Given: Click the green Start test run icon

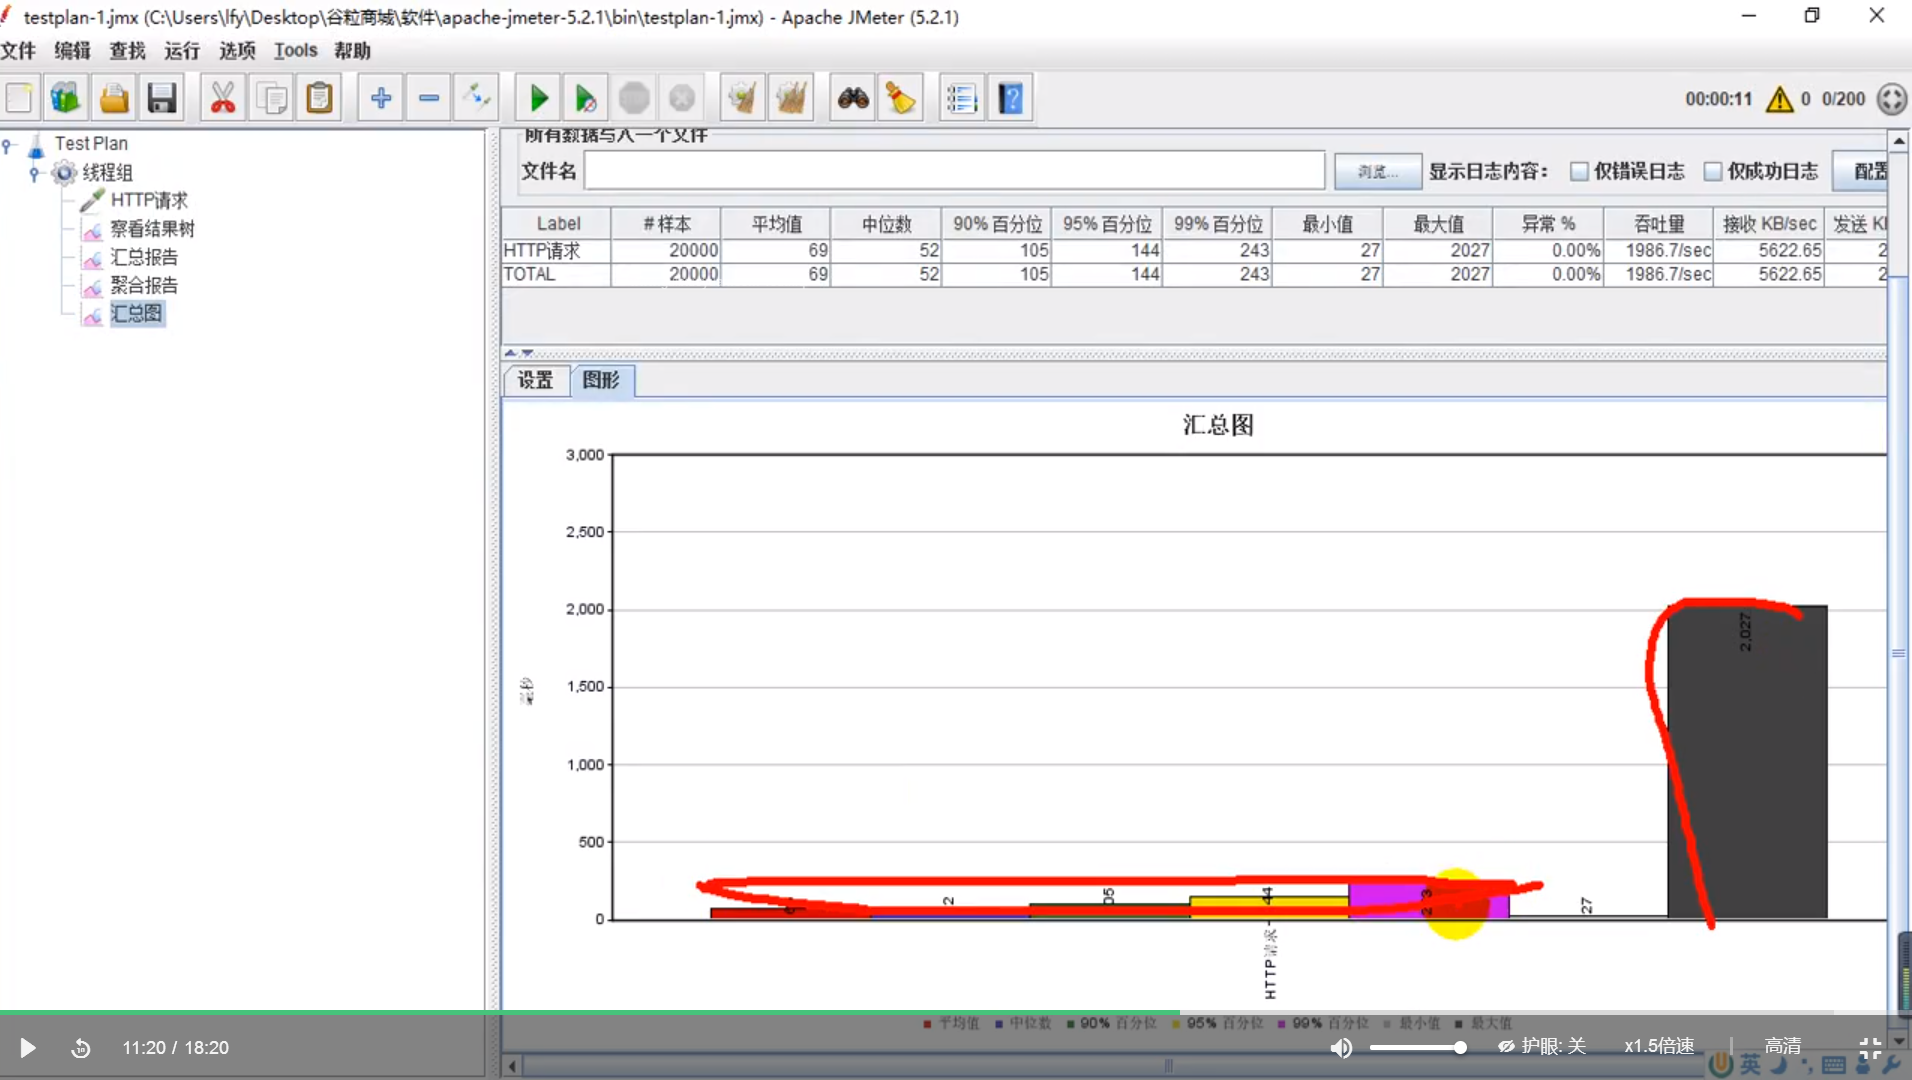Looking at the screenshot, I should pos(538,98).
